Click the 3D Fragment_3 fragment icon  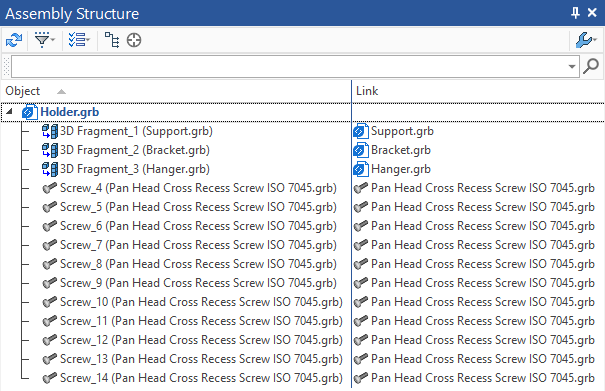pos(50,169)
